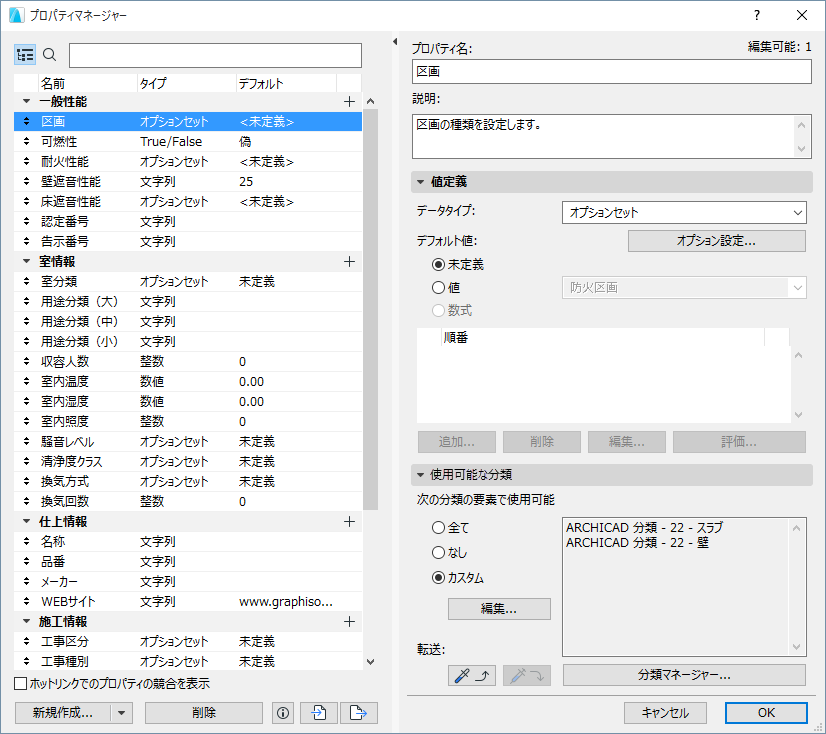Screen dimensions: 826x734
Task: Click the プロパティ名 input field
Action: click(x=612, y=72)
